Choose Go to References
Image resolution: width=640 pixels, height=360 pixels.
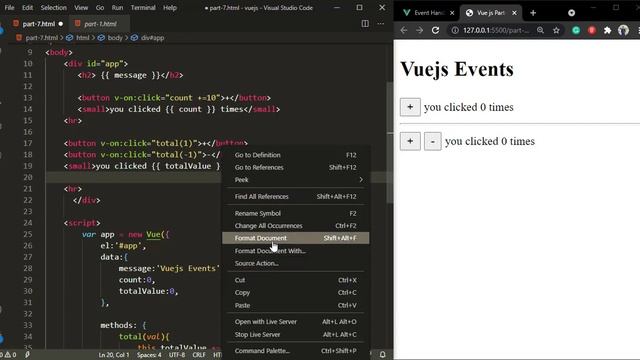[296, 167]
